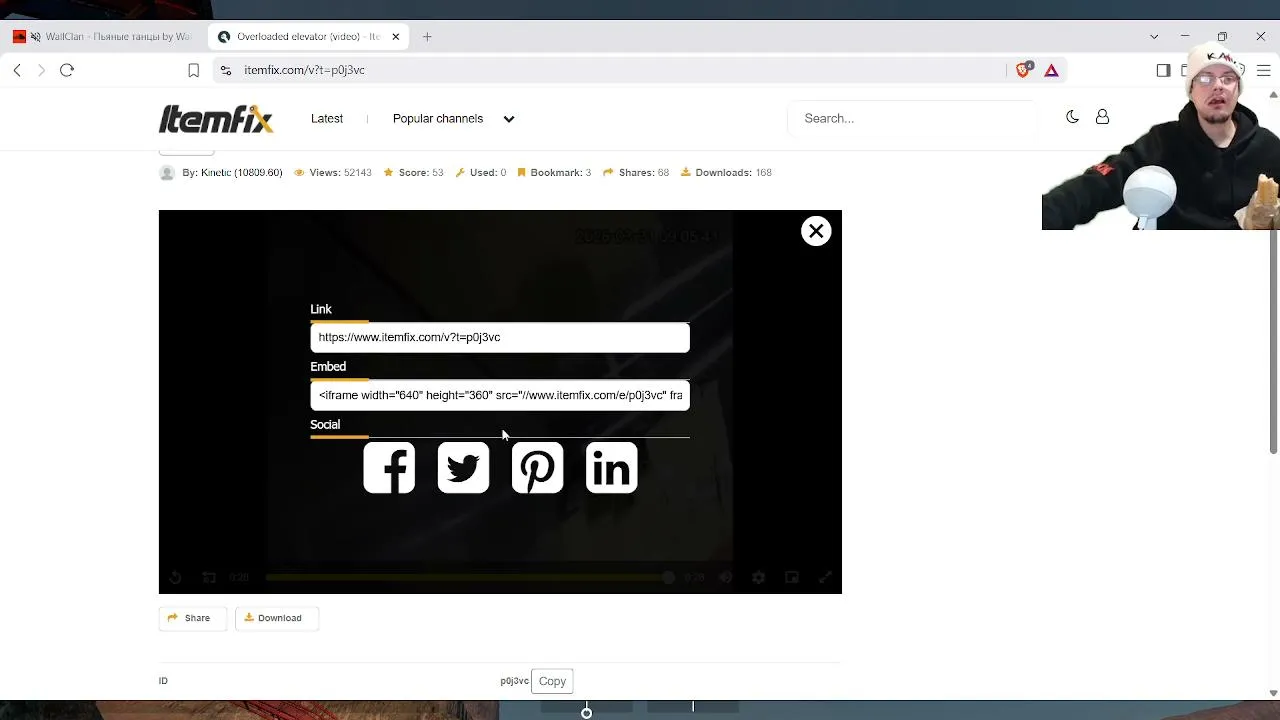Open video player settings gear
1280x720 pixels.
(759, 577)
